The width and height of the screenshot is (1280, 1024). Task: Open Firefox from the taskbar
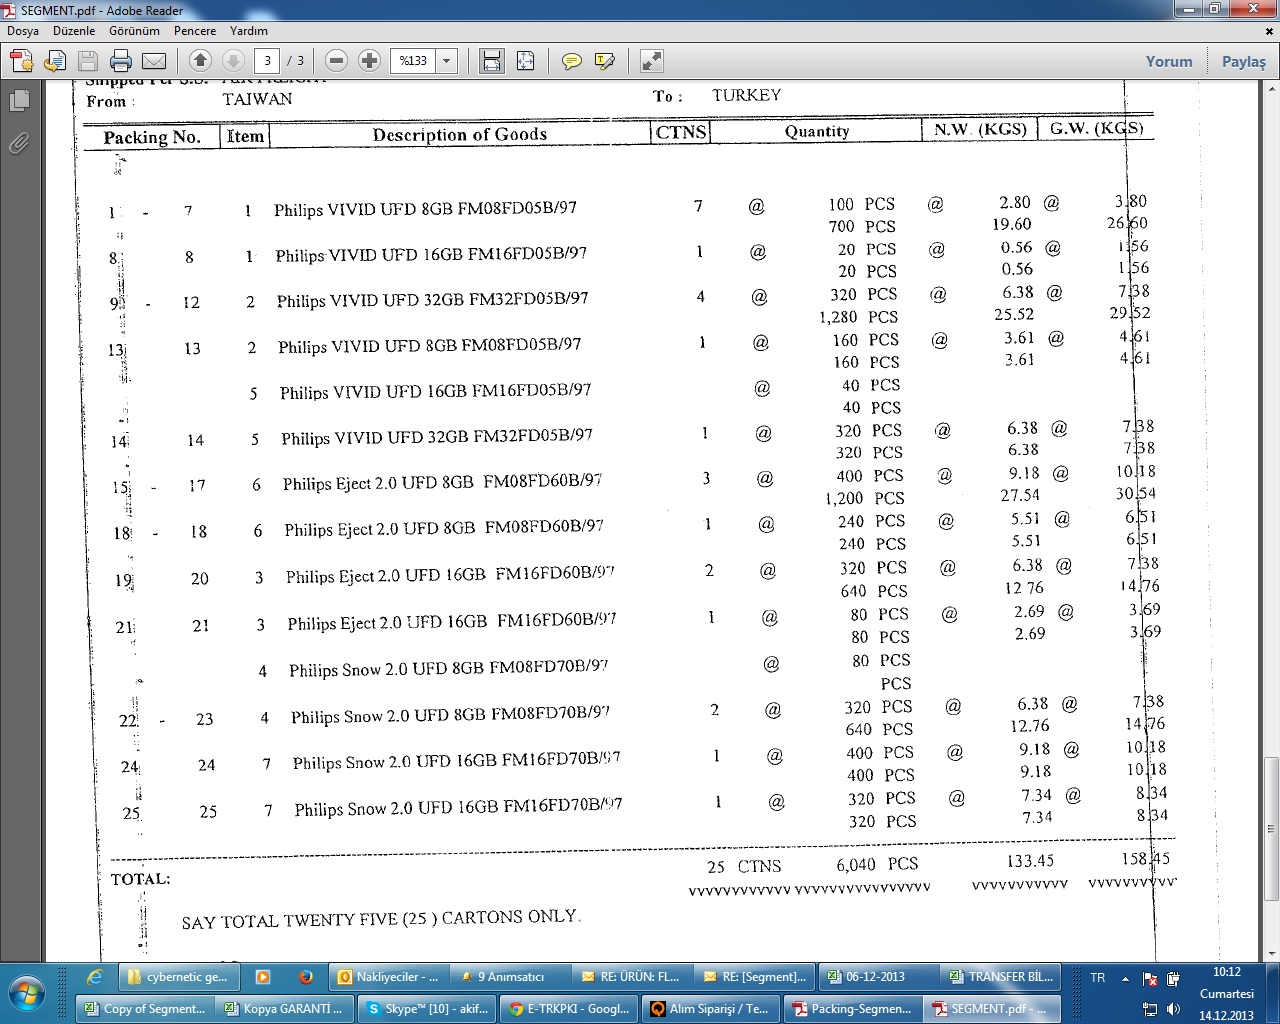pyautogui.click(x=306, y=977)
